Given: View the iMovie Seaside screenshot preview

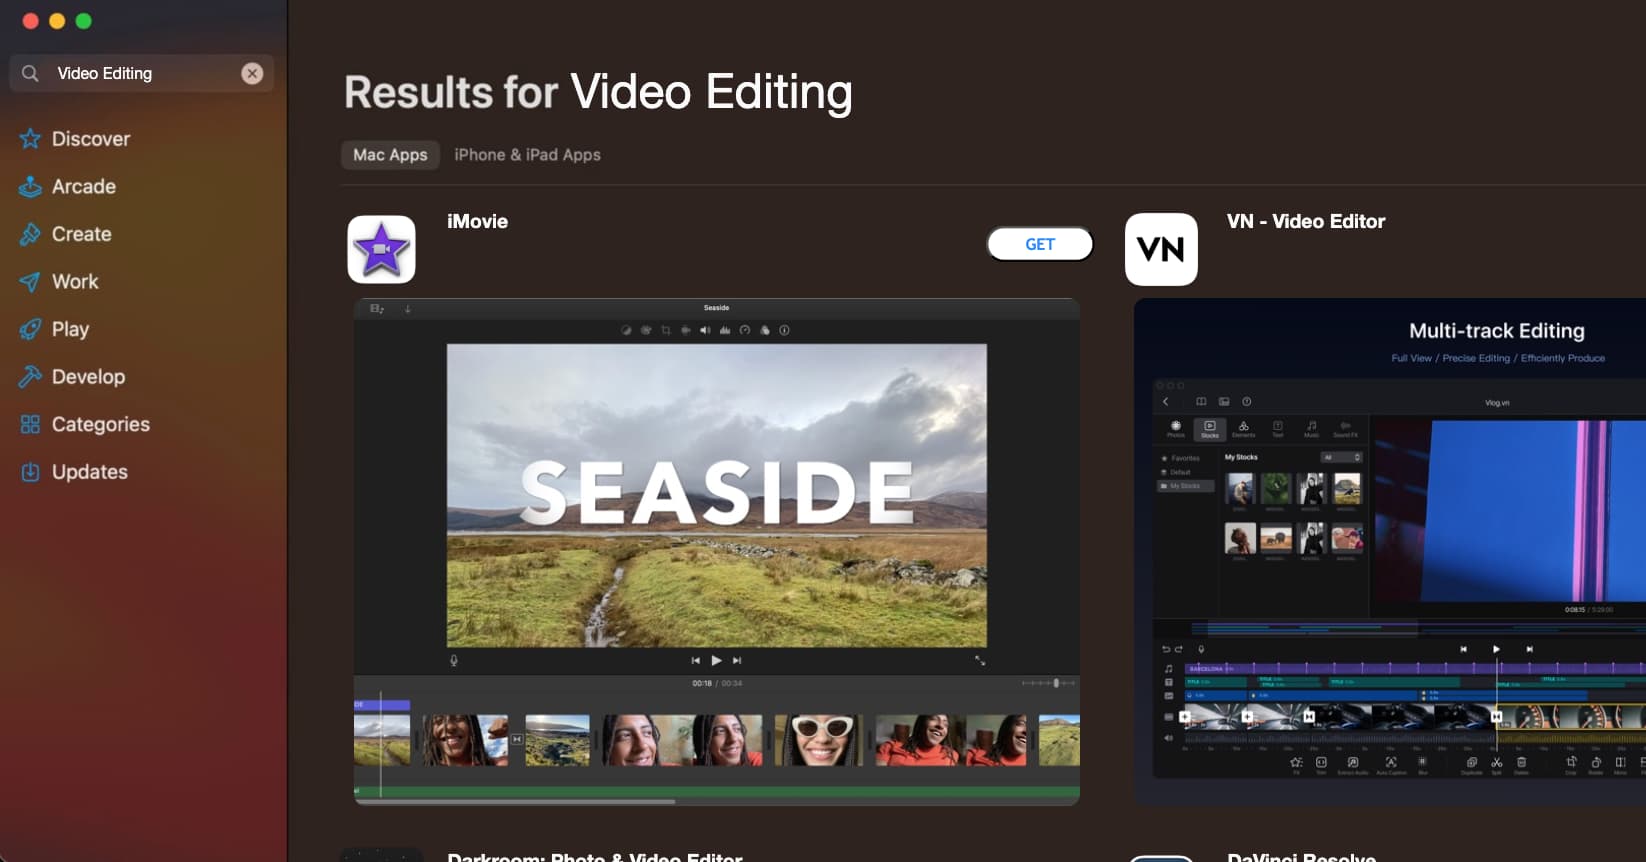Looking at the screenshot, I should 716,551.
